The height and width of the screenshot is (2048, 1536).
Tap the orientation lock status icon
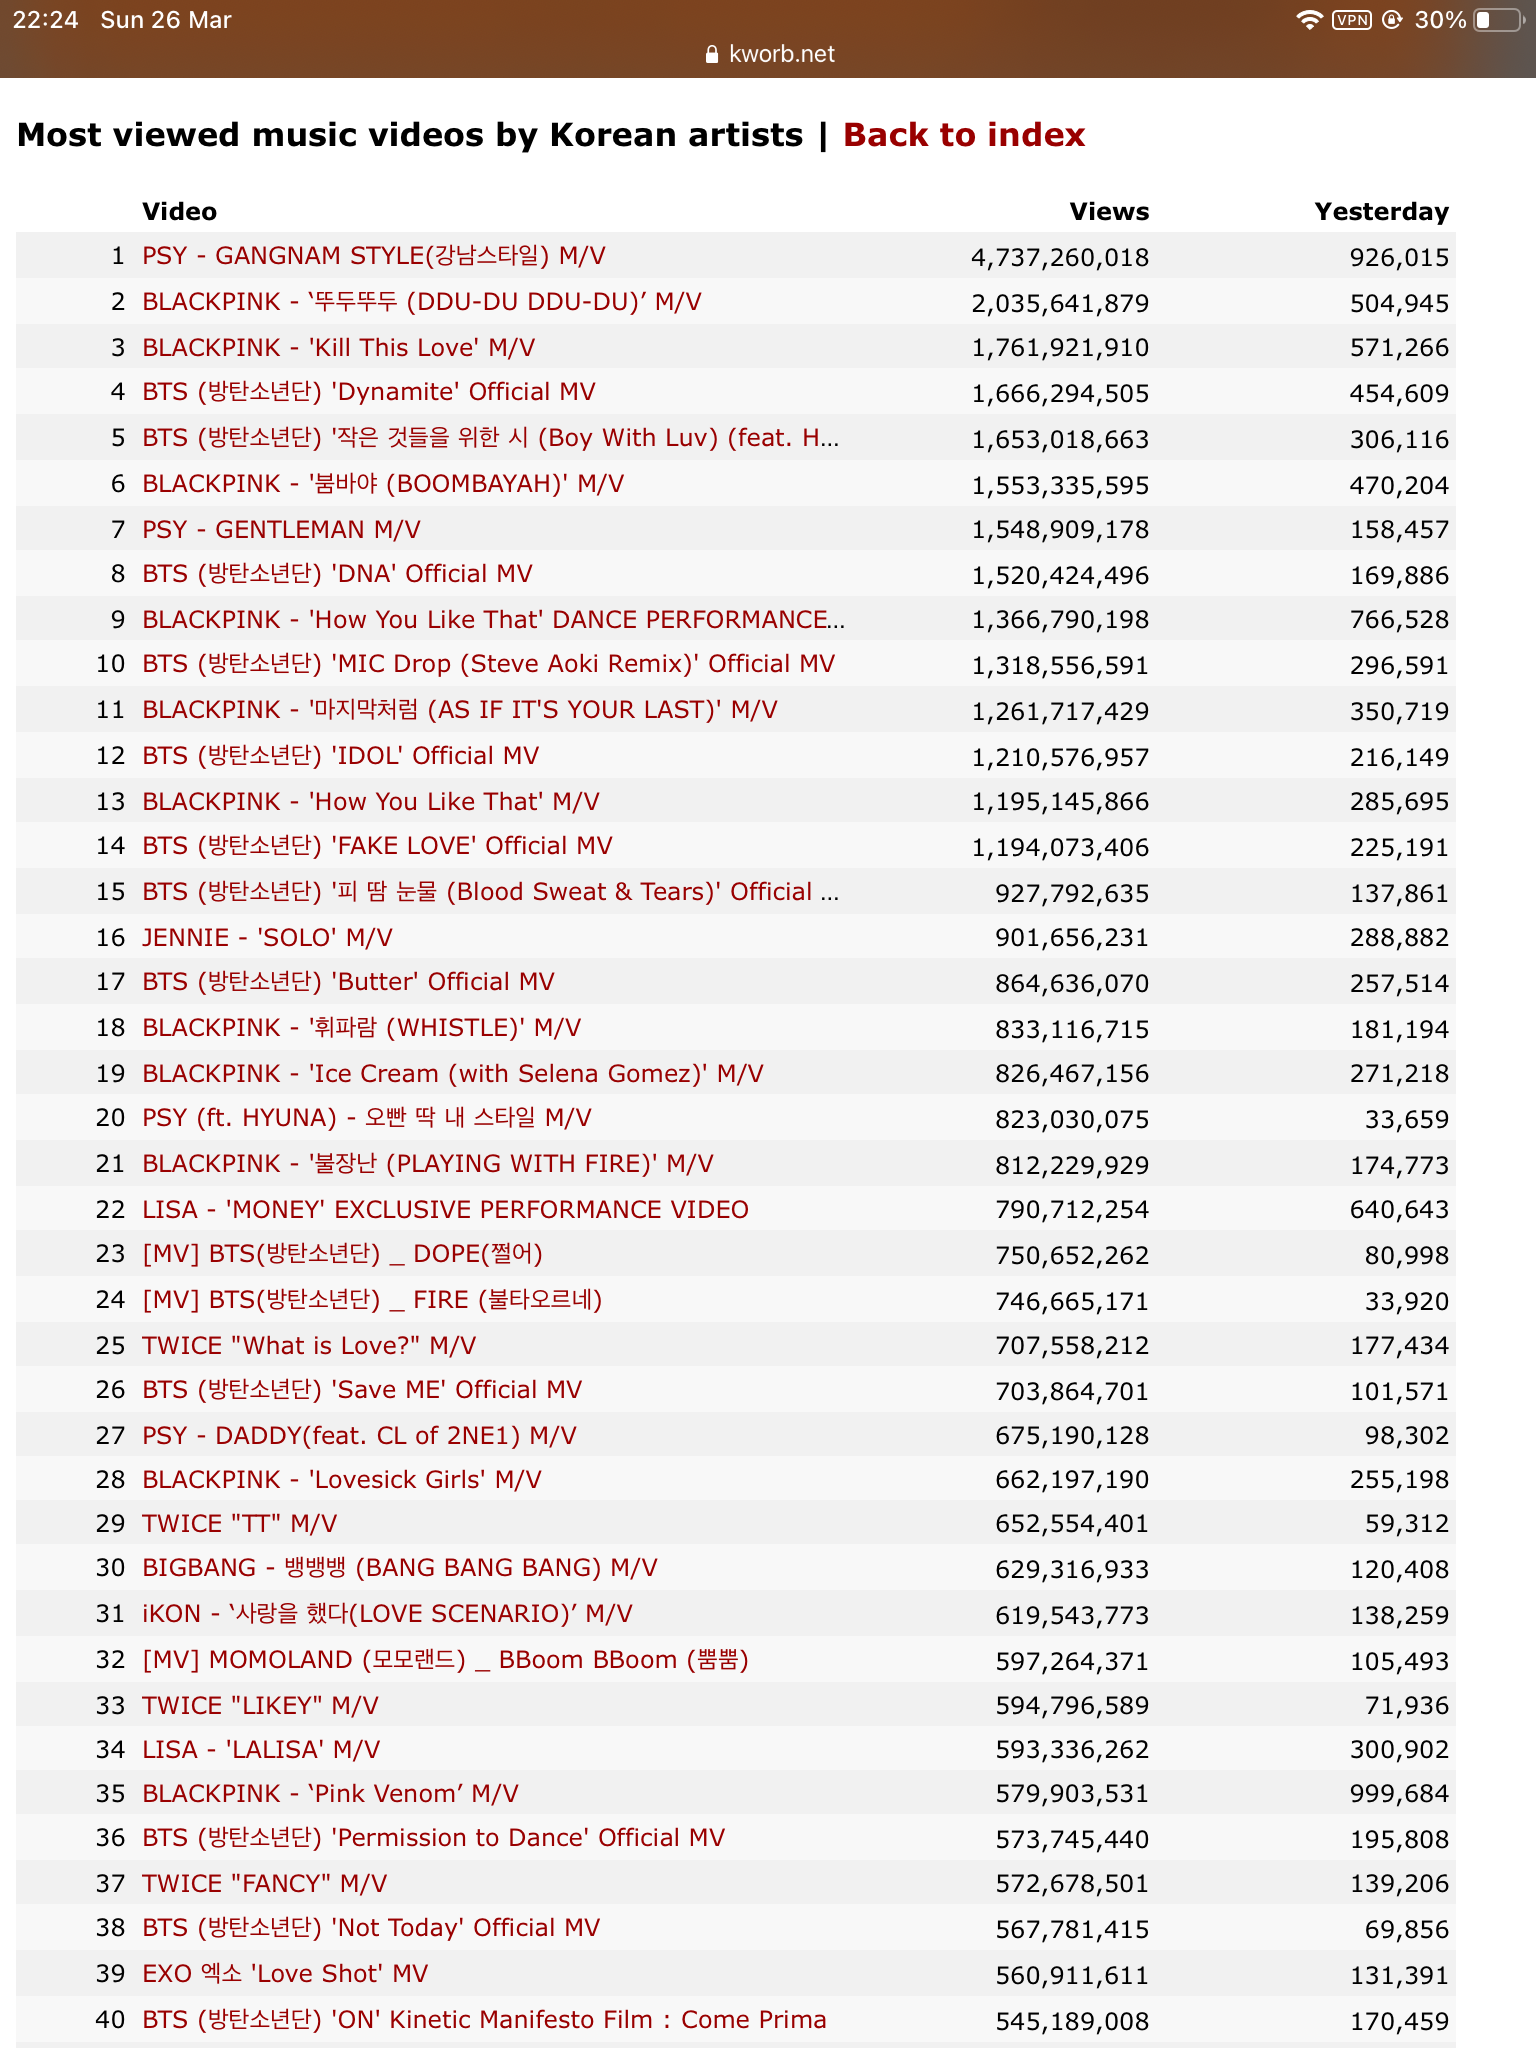(x=1391, y=20)
